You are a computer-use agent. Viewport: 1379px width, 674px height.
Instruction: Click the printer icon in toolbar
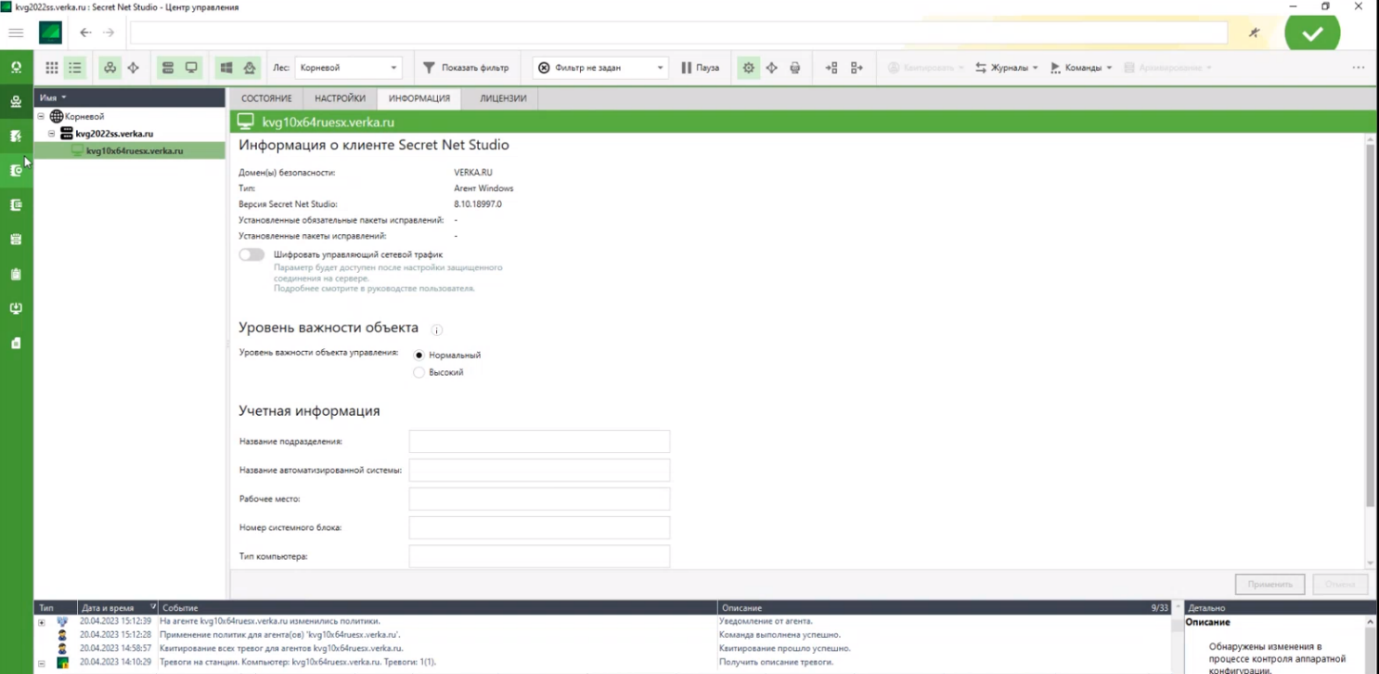pos(795,68)
